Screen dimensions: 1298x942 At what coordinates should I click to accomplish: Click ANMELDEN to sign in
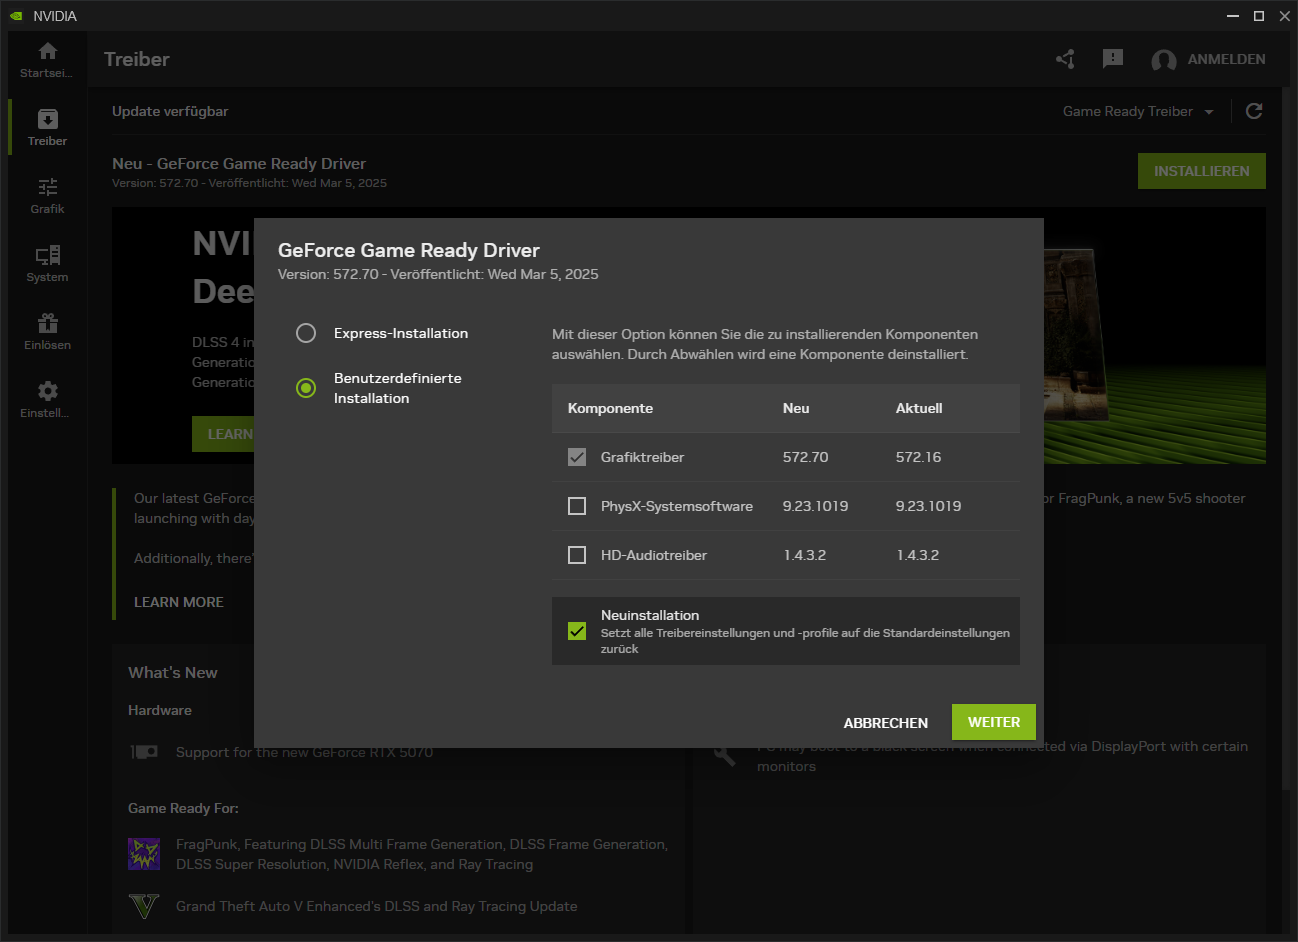coord(1226,59)
